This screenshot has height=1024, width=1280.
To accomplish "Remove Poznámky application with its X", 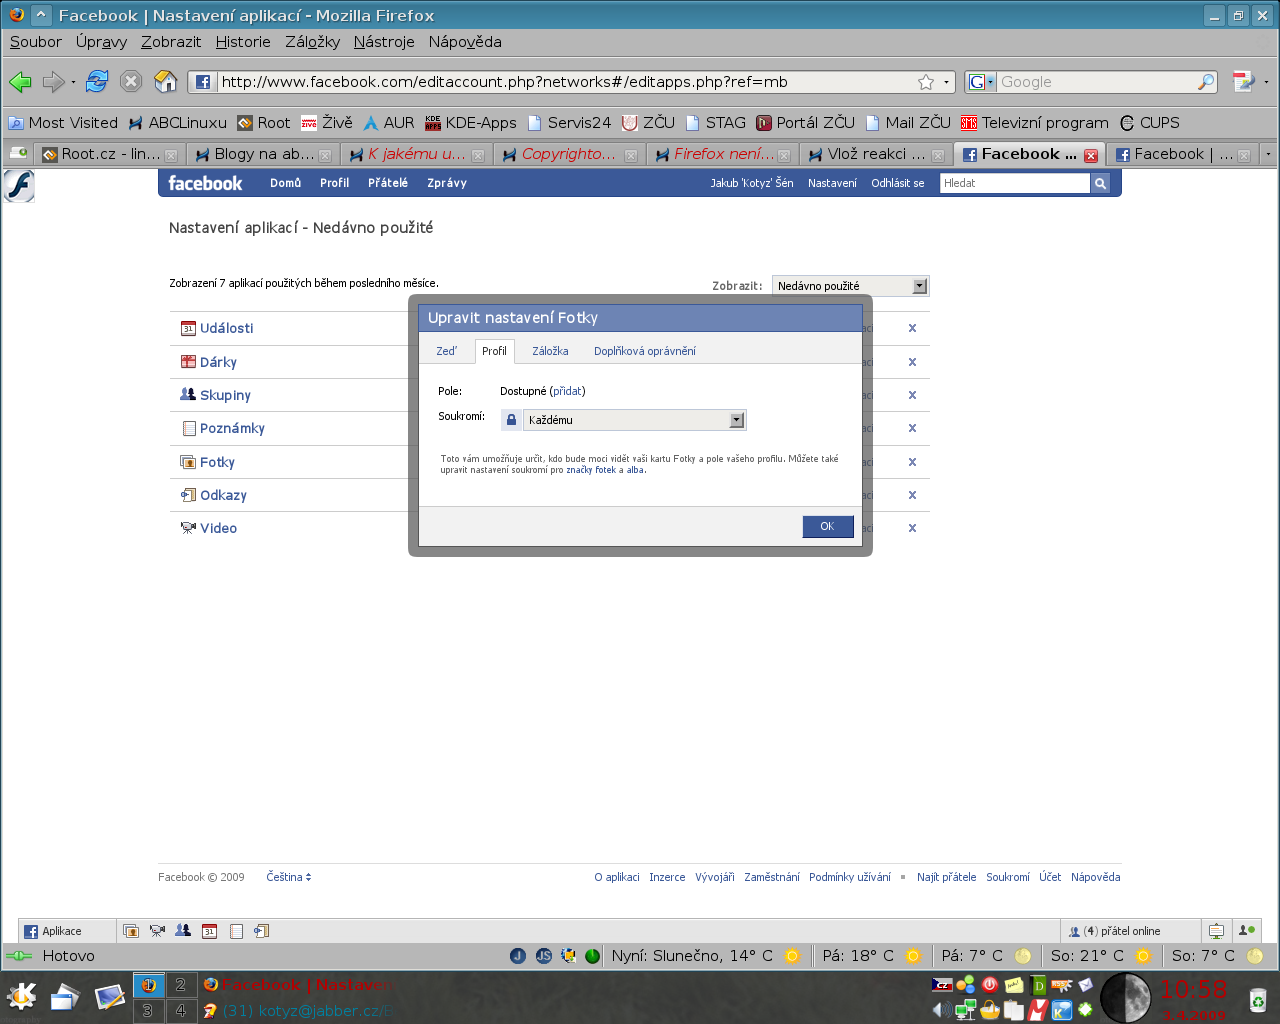I will tap(912, 428).
